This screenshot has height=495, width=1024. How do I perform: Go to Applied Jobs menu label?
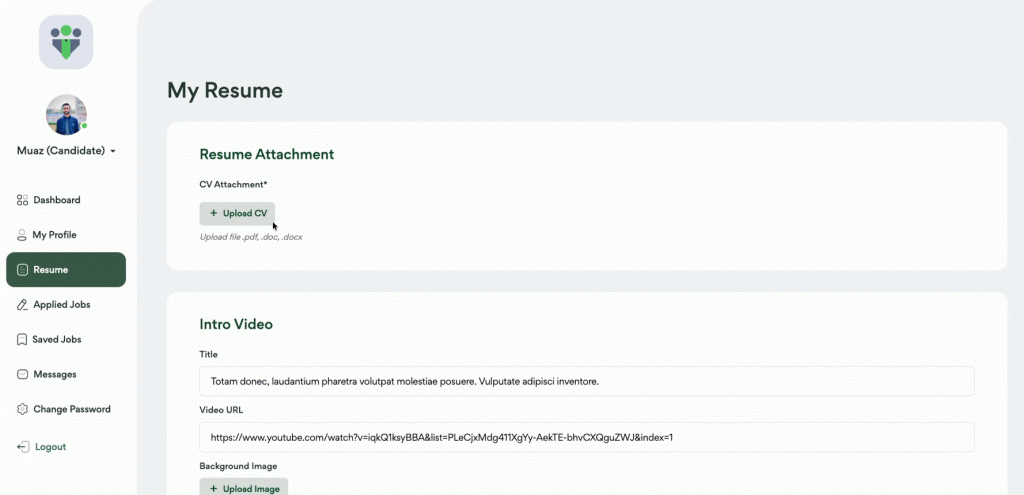(61, 305)
